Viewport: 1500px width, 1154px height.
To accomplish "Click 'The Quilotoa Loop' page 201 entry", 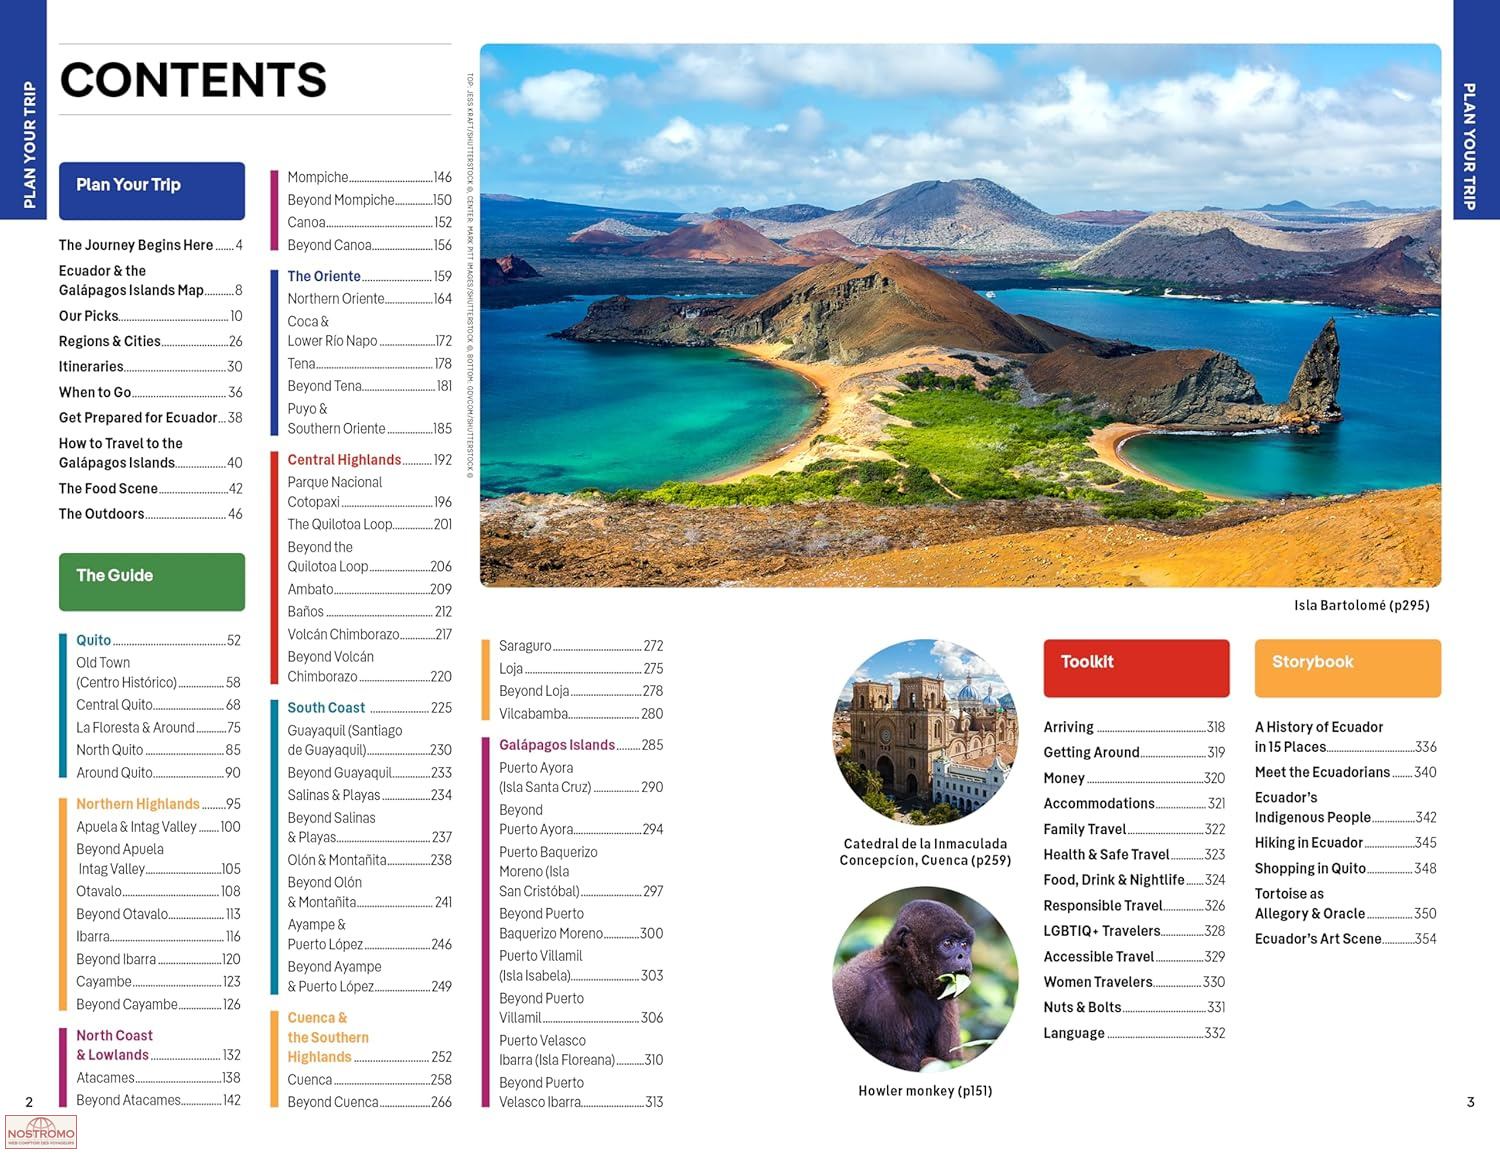I will tap(370, 524).
